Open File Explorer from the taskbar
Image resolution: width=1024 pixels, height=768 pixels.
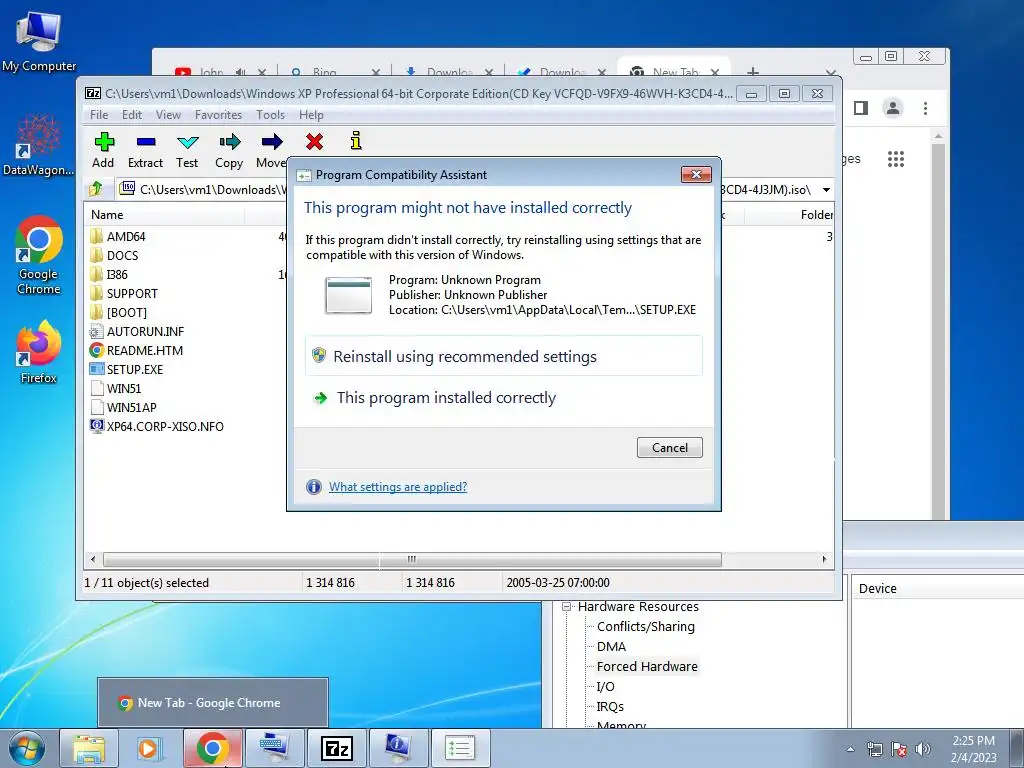[x=89, y=748]
